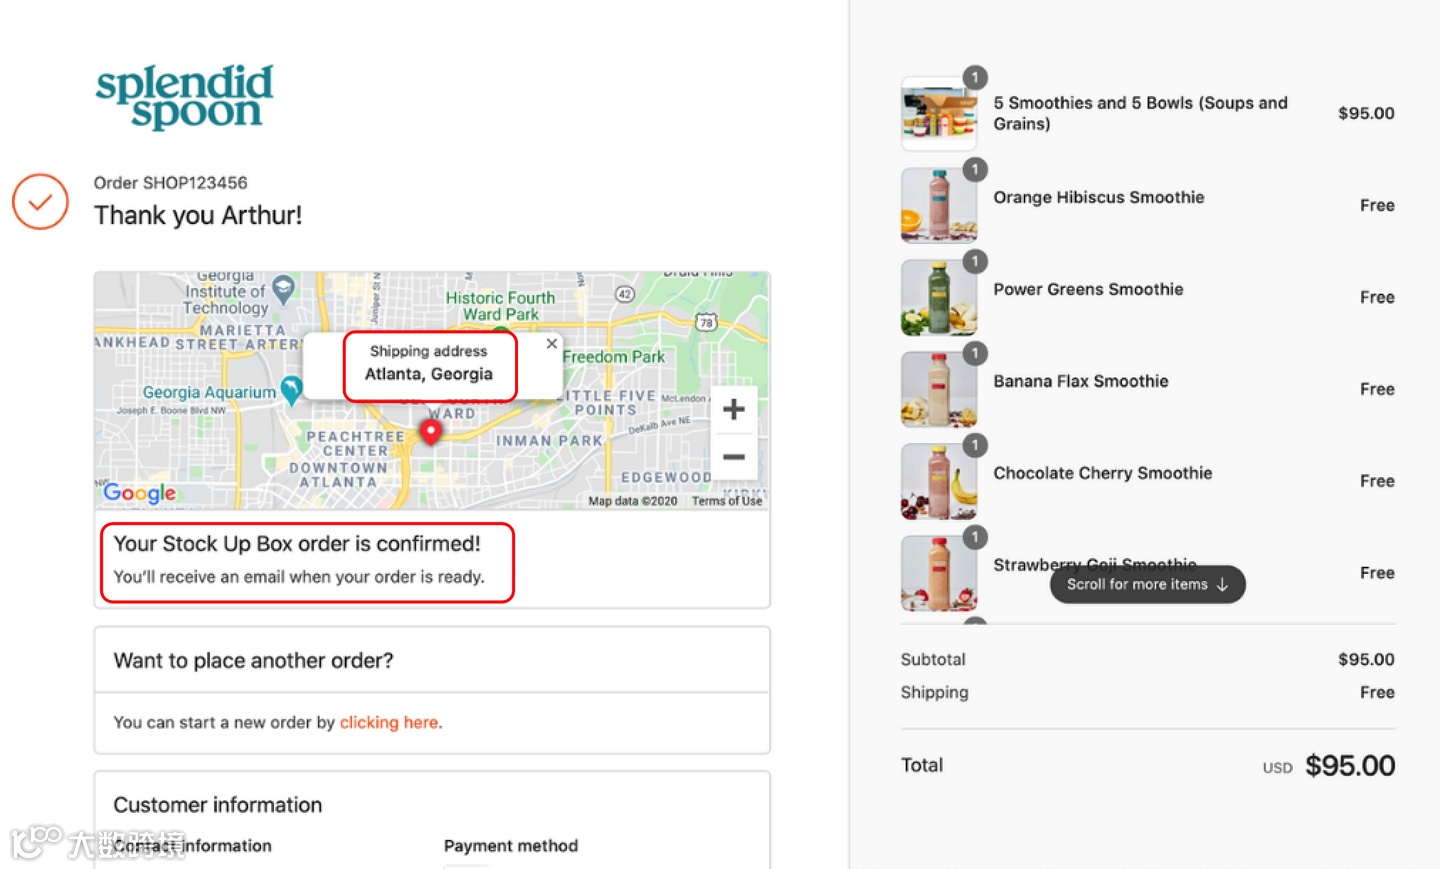Zoom in on the map
The width and height of the screenshot is (1440, 869).
pos(733,409)
